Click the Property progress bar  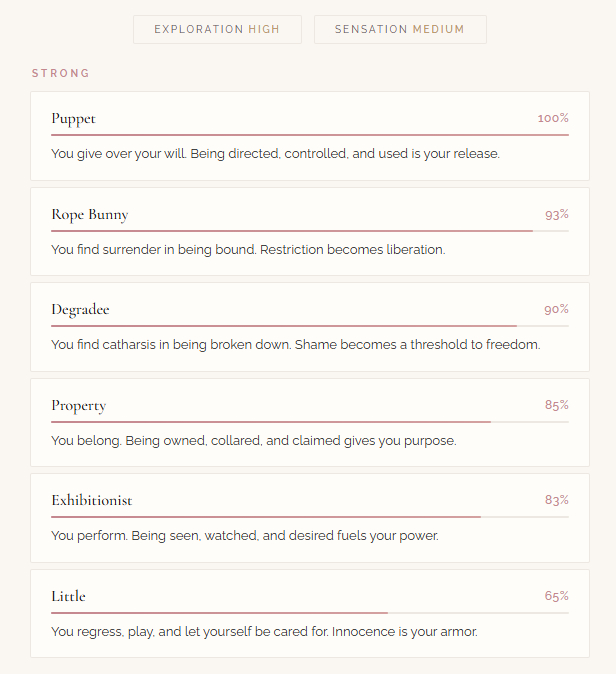pos(310,421)
